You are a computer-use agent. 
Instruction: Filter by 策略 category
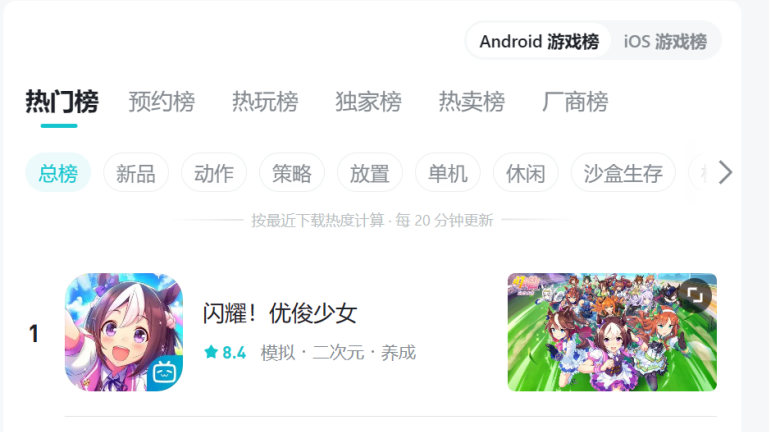292,173
